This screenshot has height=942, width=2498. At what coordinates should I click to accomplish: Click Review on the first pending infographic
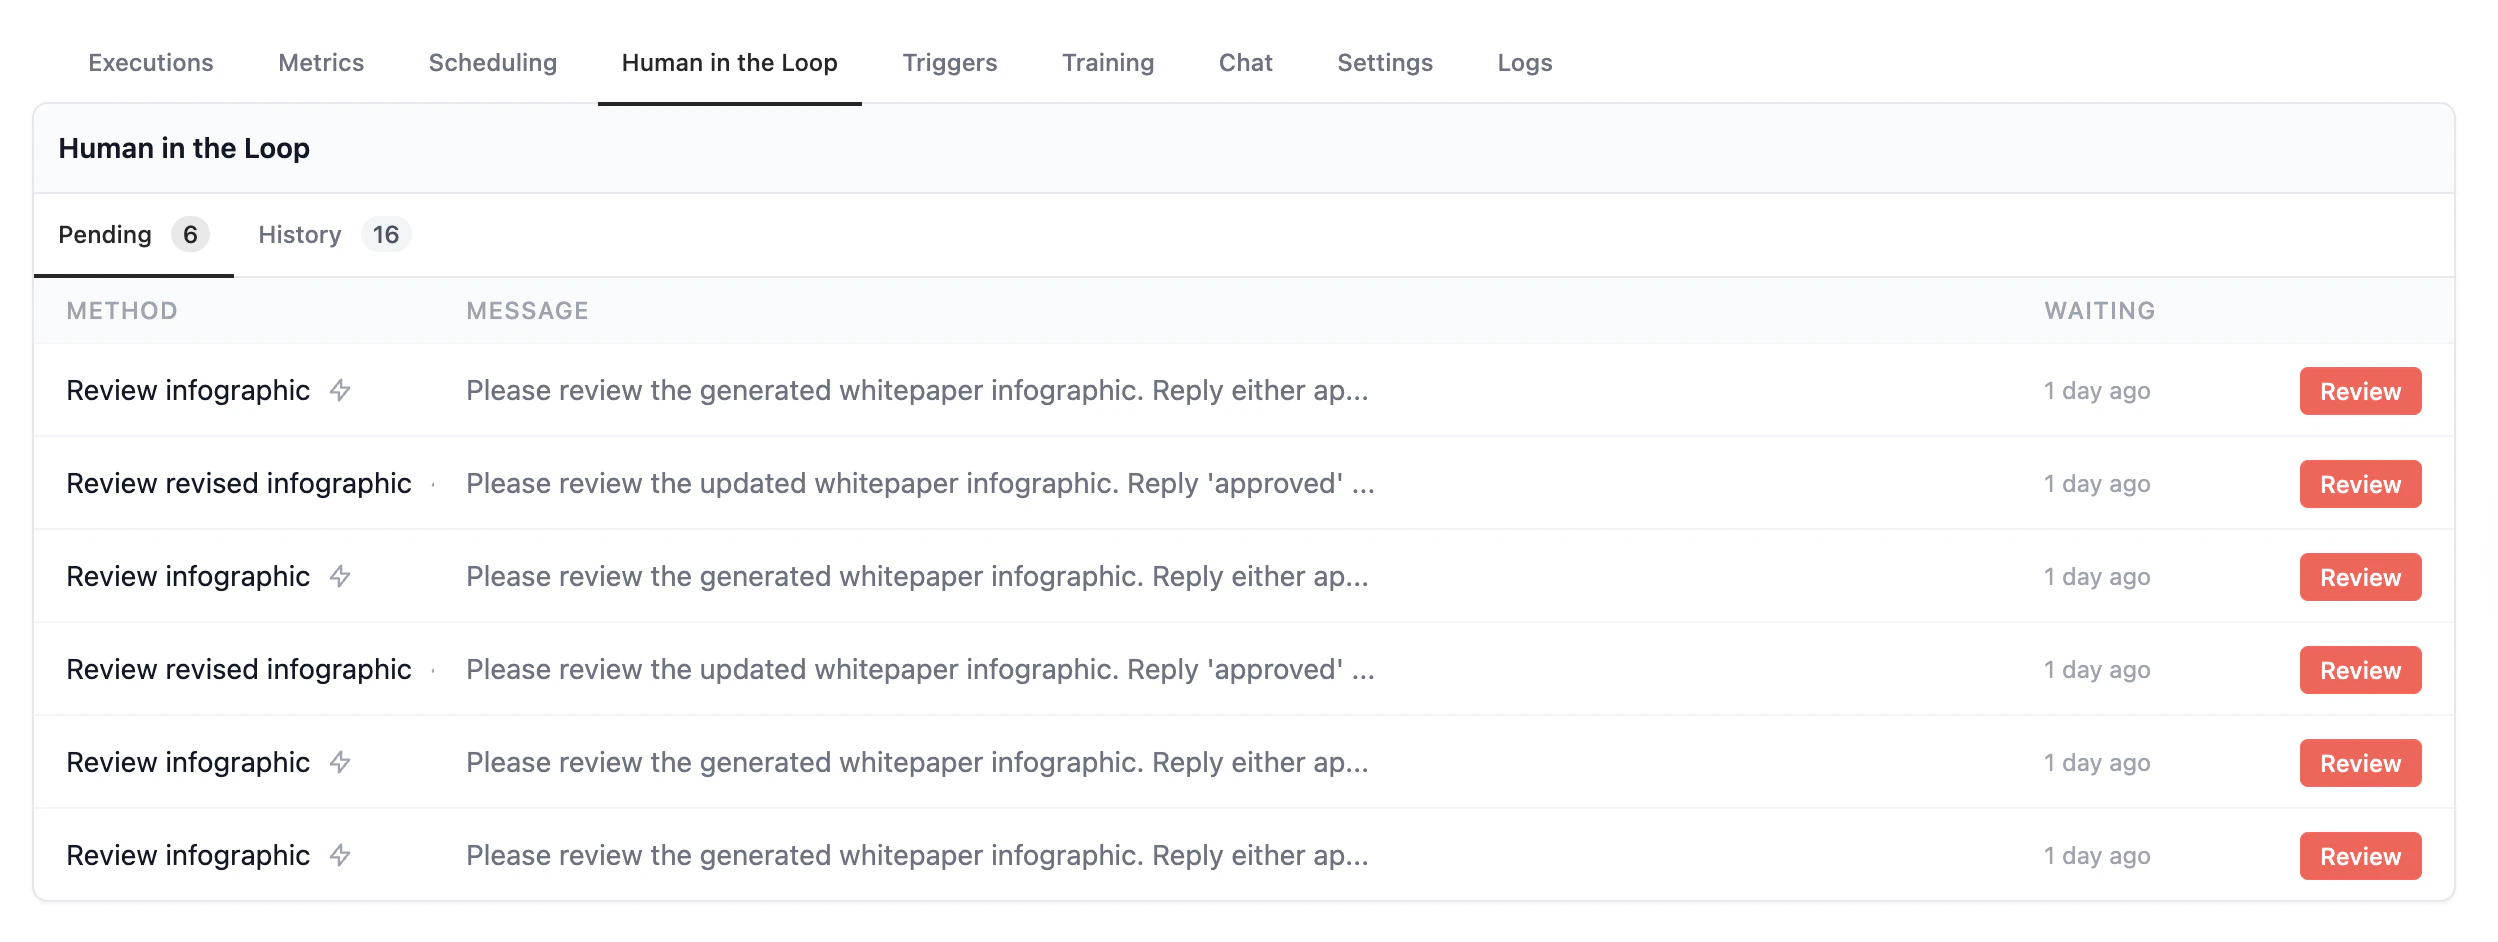[2360, 391]
